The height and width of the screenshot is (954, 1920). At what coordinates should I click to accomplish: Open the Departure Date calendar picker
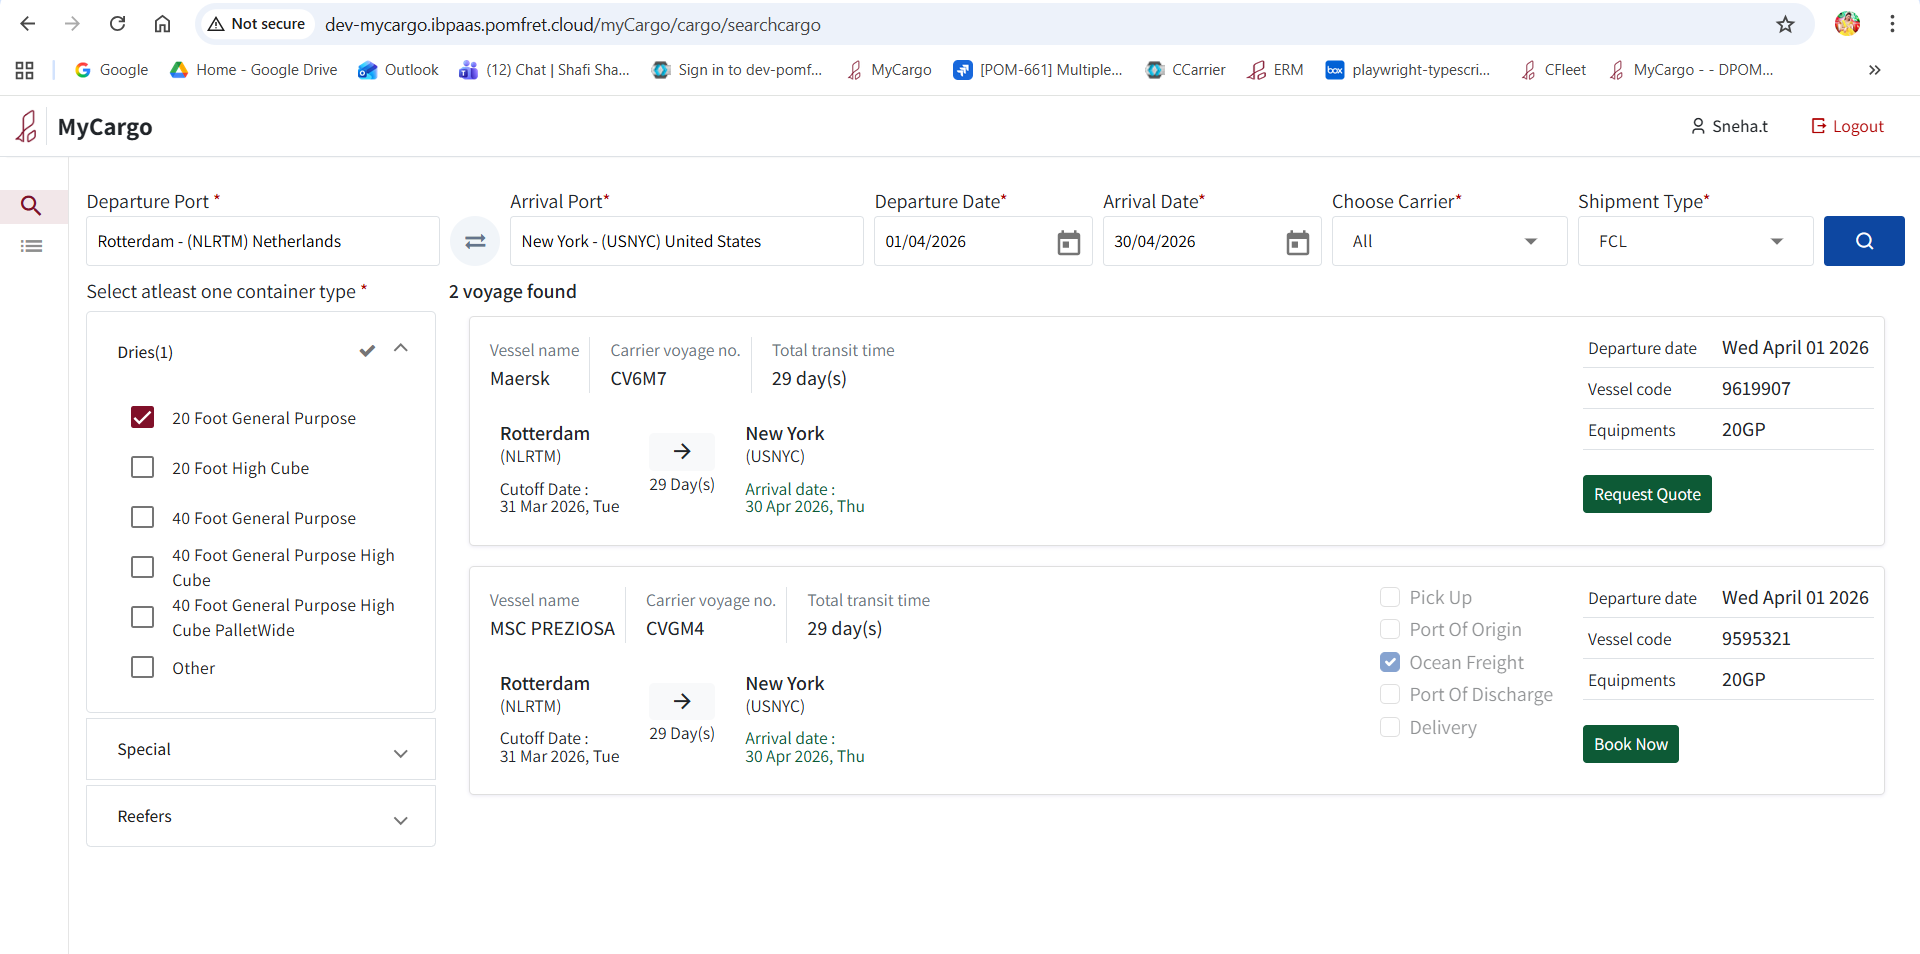1068,242
